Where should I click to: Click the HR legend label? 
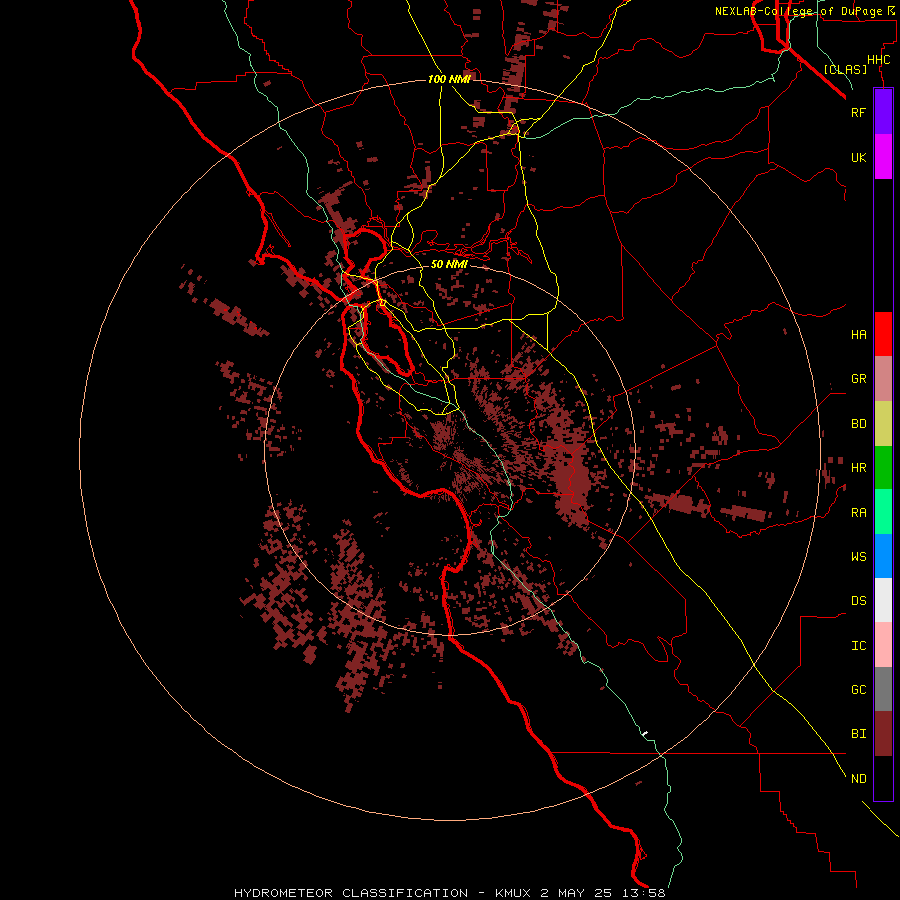pyautogui.click(x=858, y=468)
